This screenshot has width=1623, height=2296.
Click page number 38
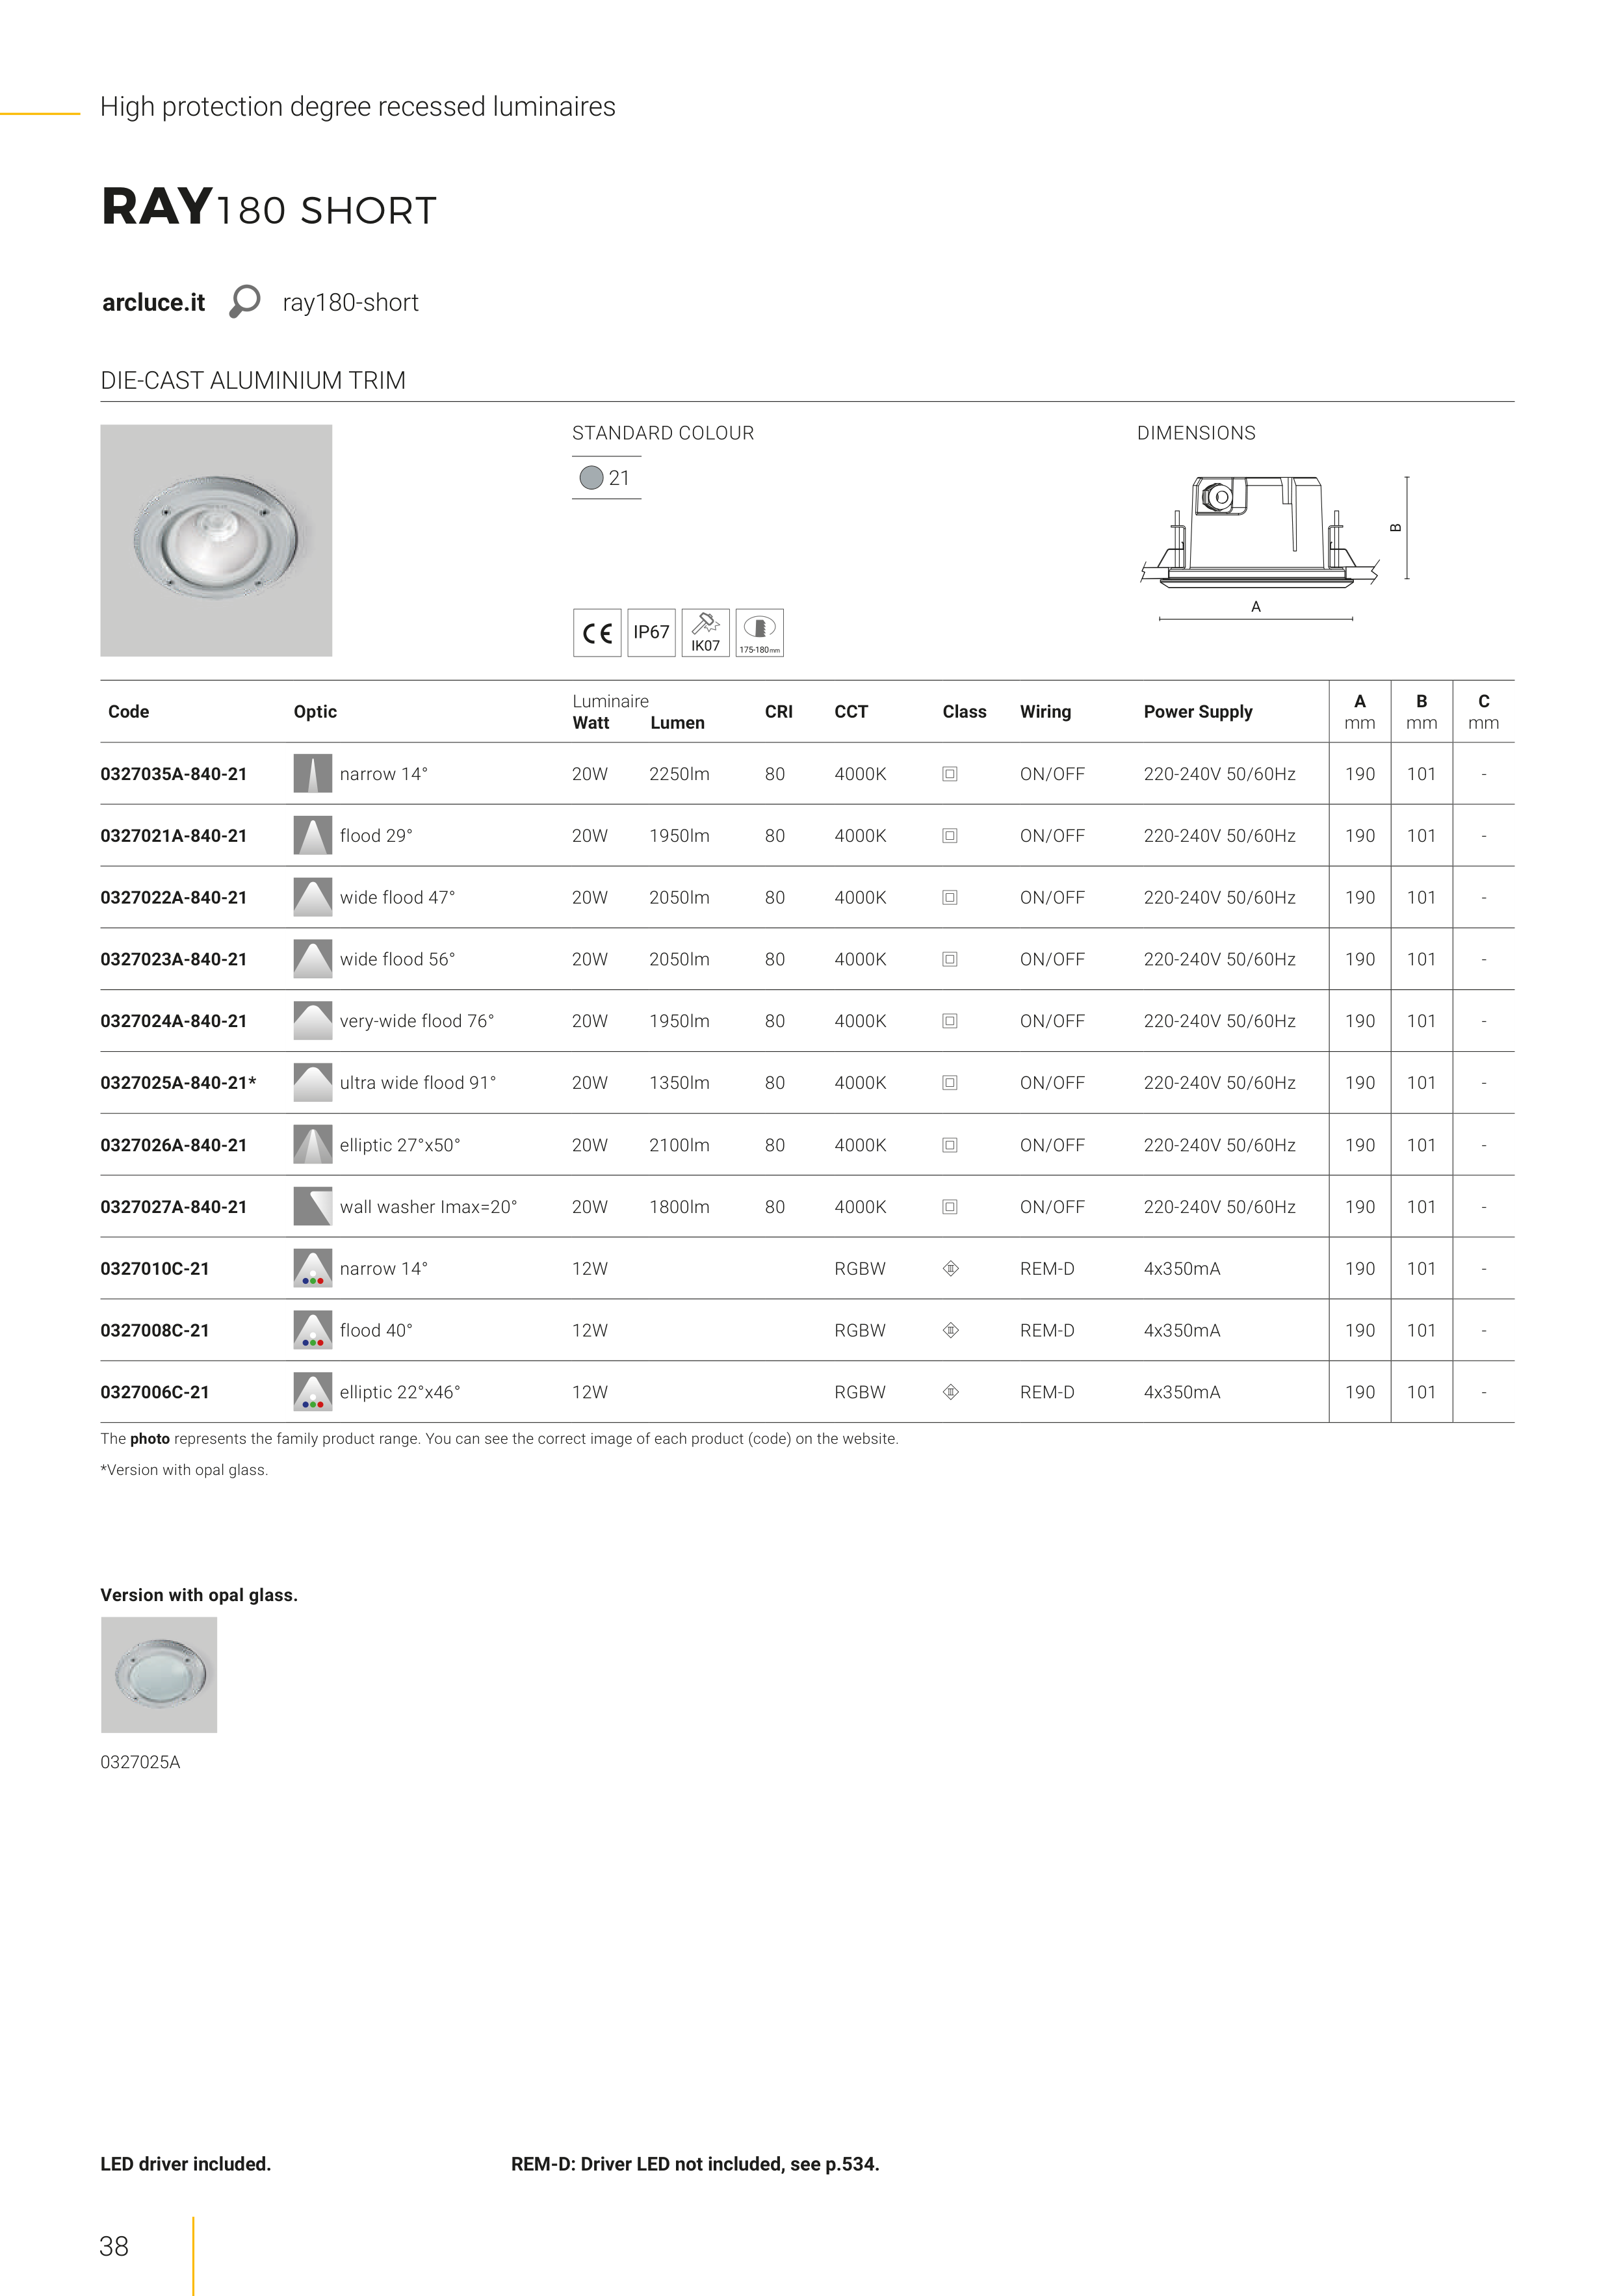114,2246
